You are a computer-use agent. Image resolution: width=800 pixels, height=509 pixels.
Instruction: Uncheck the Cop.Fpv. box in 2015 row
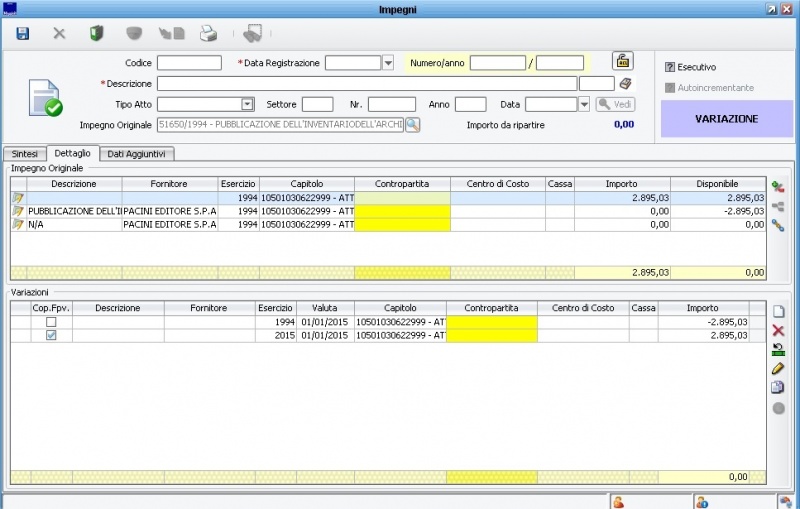(x=51, y=336)
